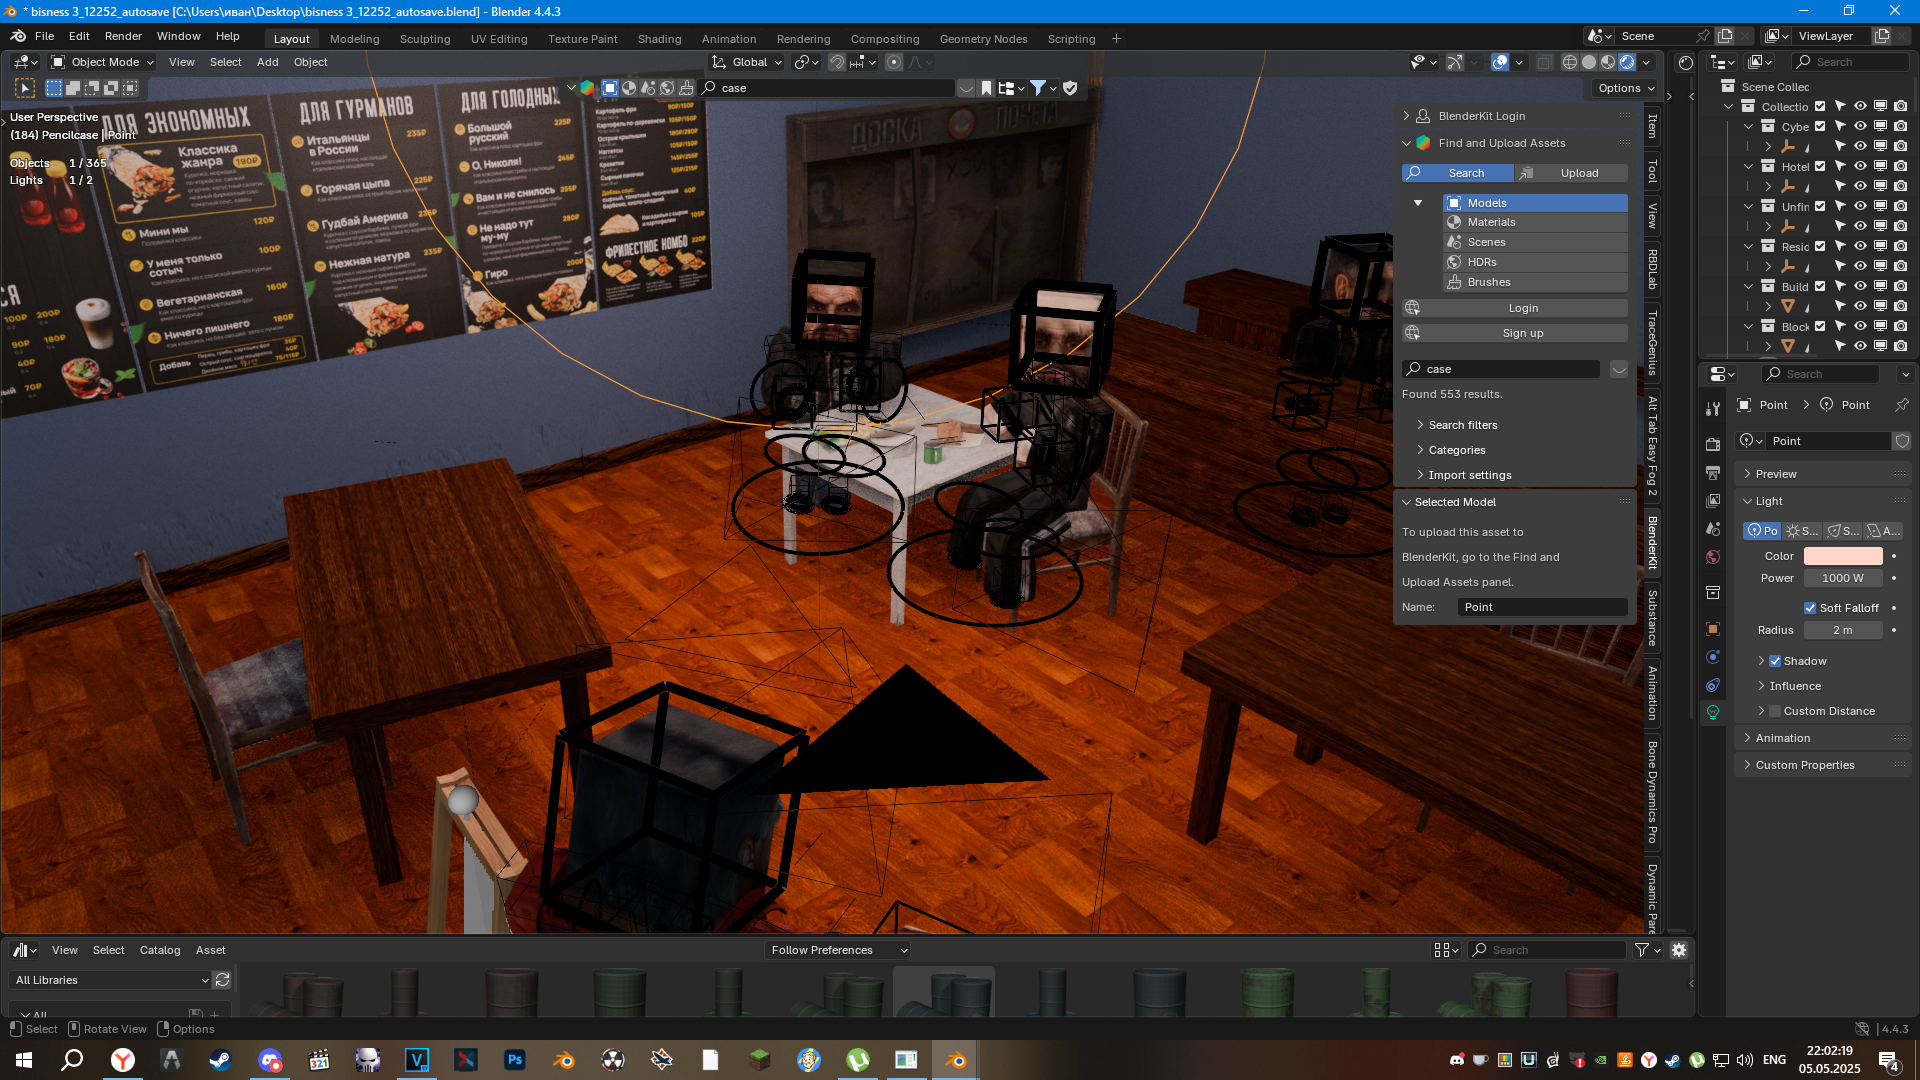This screenshot has width=1920, height=1080.
Task: Expand the Search filters section
Action: pyautogui.click(x=1462, y=425)
